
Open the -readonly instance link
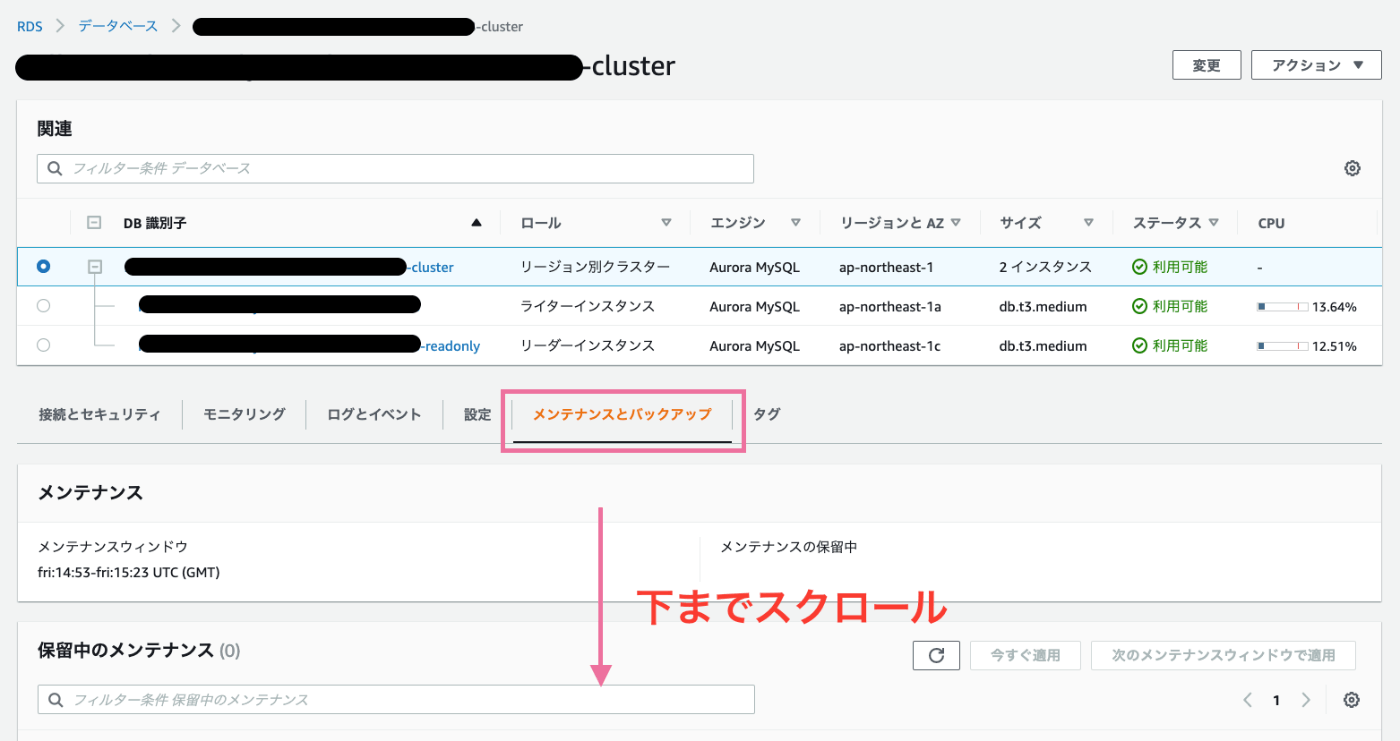[x=310, y=345]
